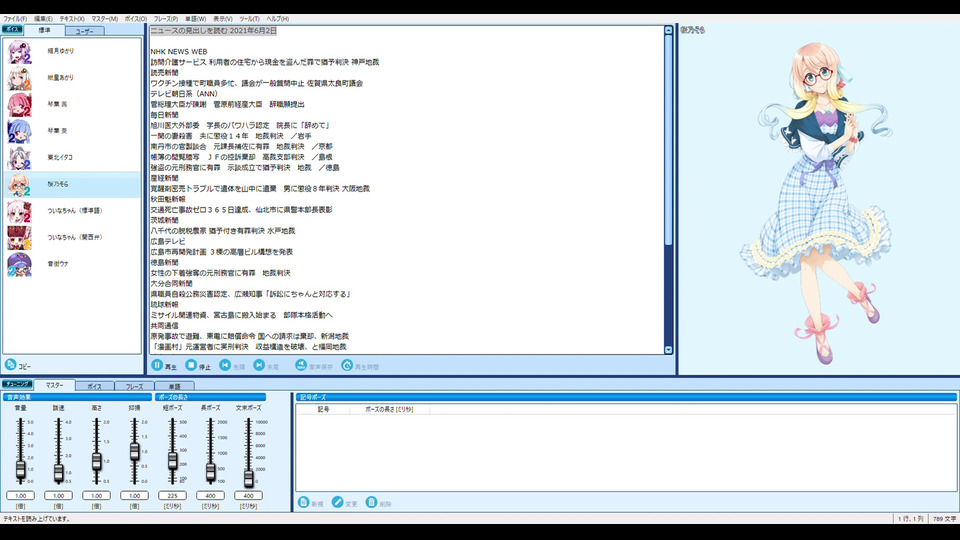The width and height of the screenshot is (960, 540).
Task: Open the 表示(V) menu
Action: tap(222, 19)
